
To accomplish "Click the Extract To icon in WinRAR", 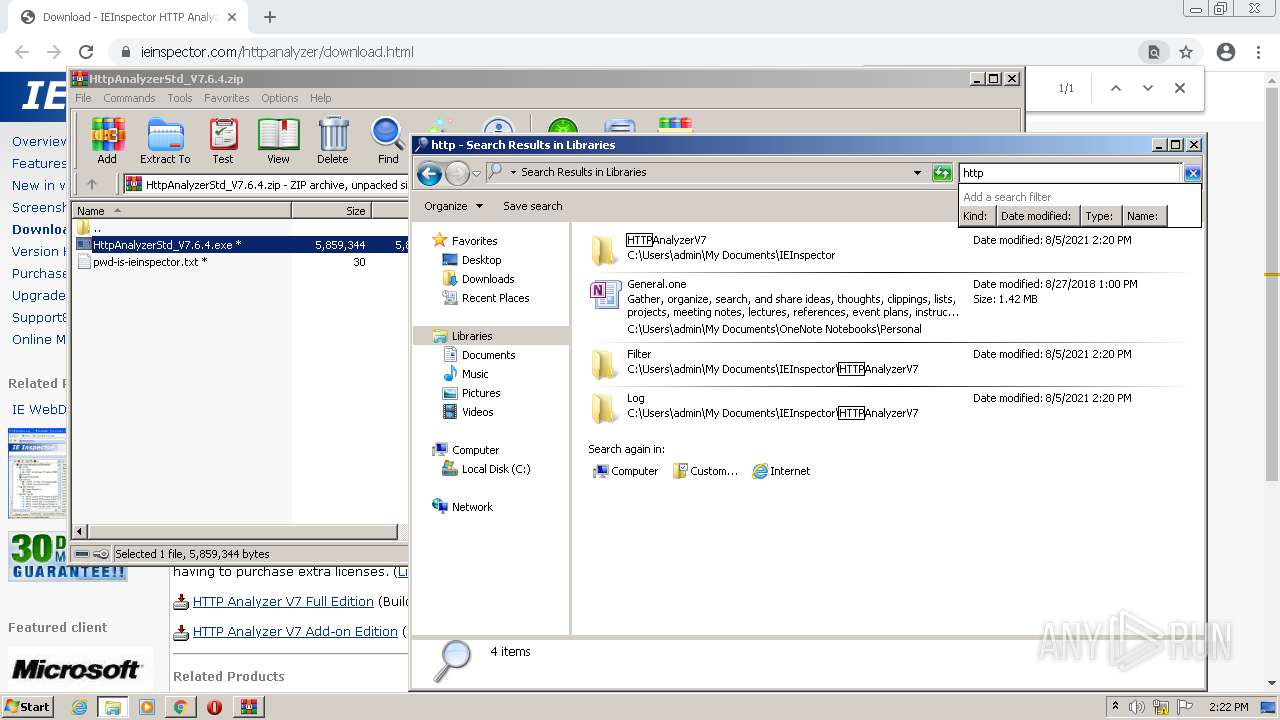I will [165, 141].
